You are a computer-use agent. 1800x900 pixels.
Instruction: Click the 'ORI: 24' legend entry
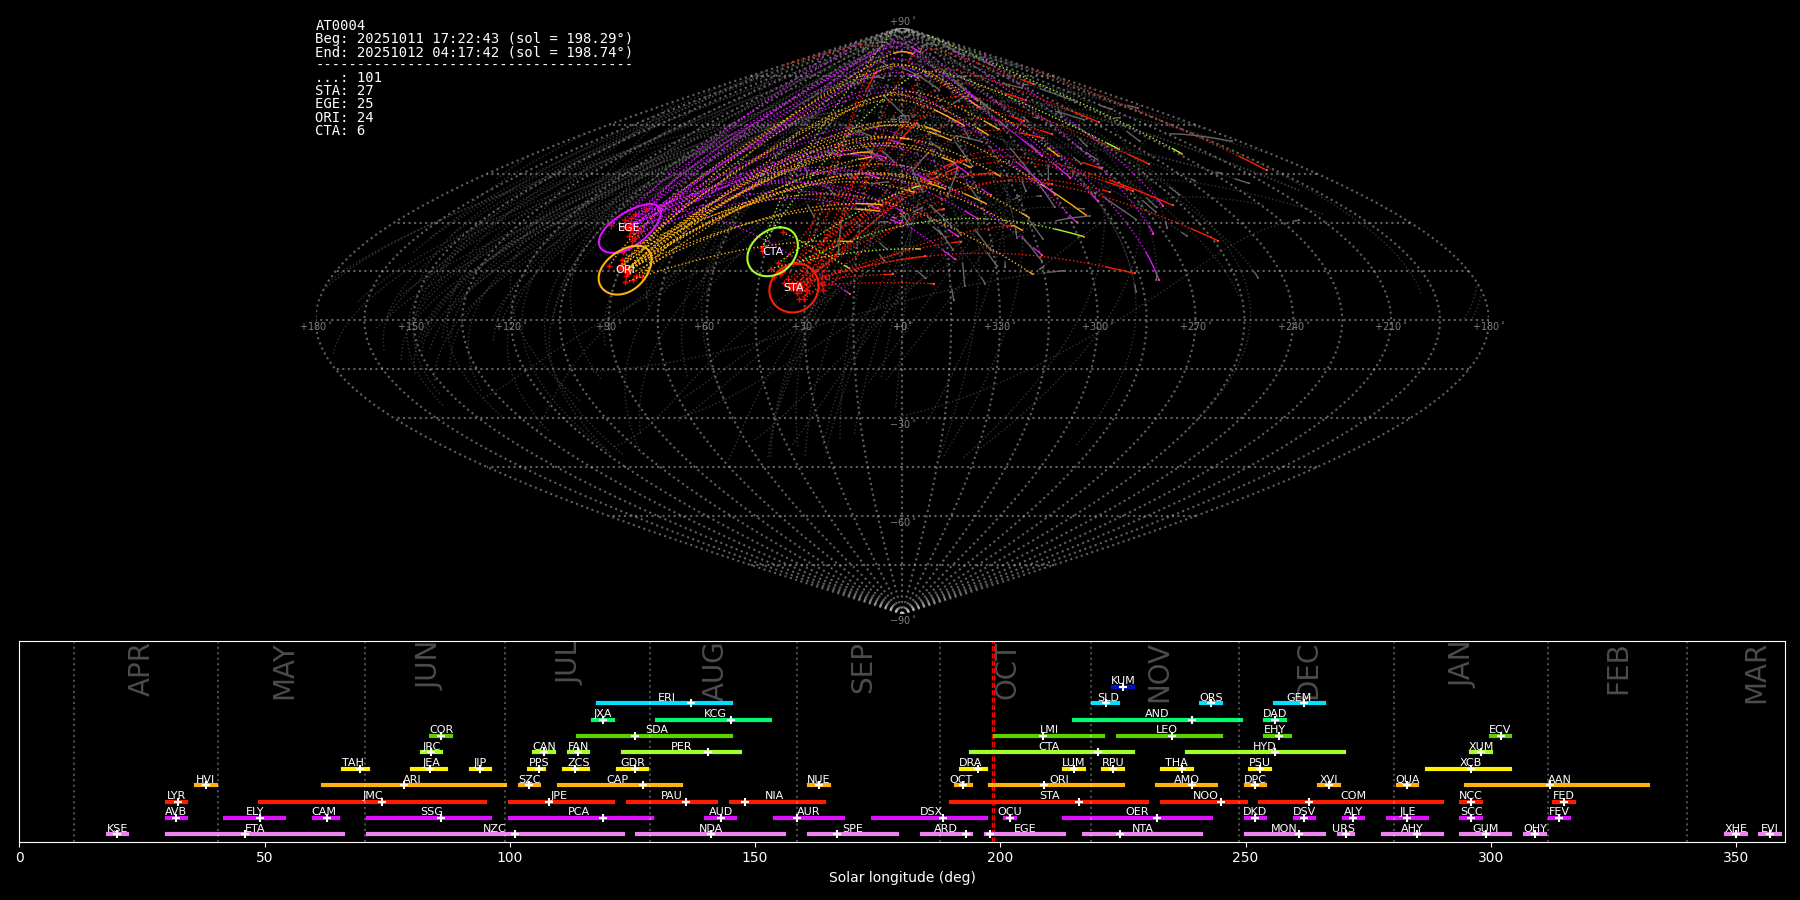click(344, 118)
